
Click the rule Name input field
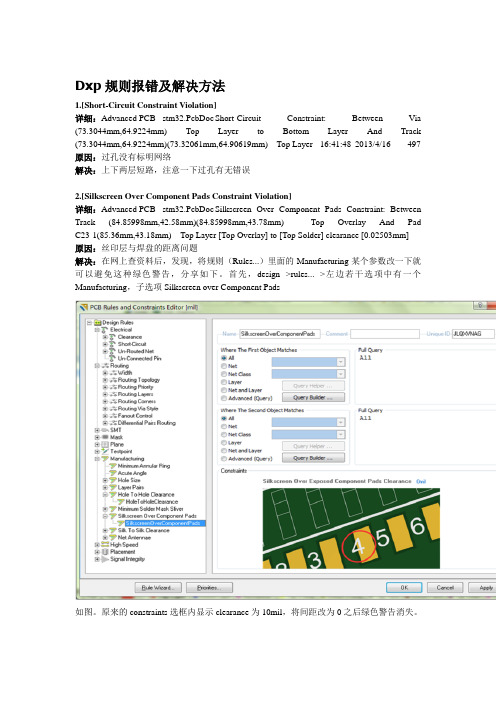280,334
